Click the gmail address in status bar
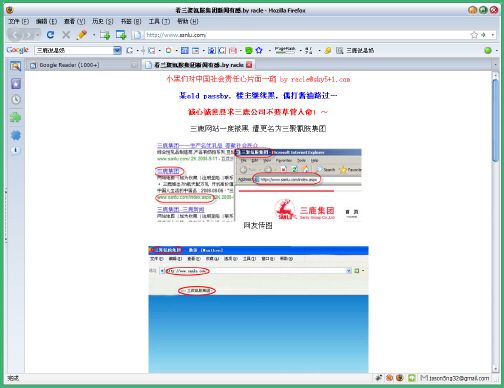This screenshot has width=504, height=388. pos(459,378)
